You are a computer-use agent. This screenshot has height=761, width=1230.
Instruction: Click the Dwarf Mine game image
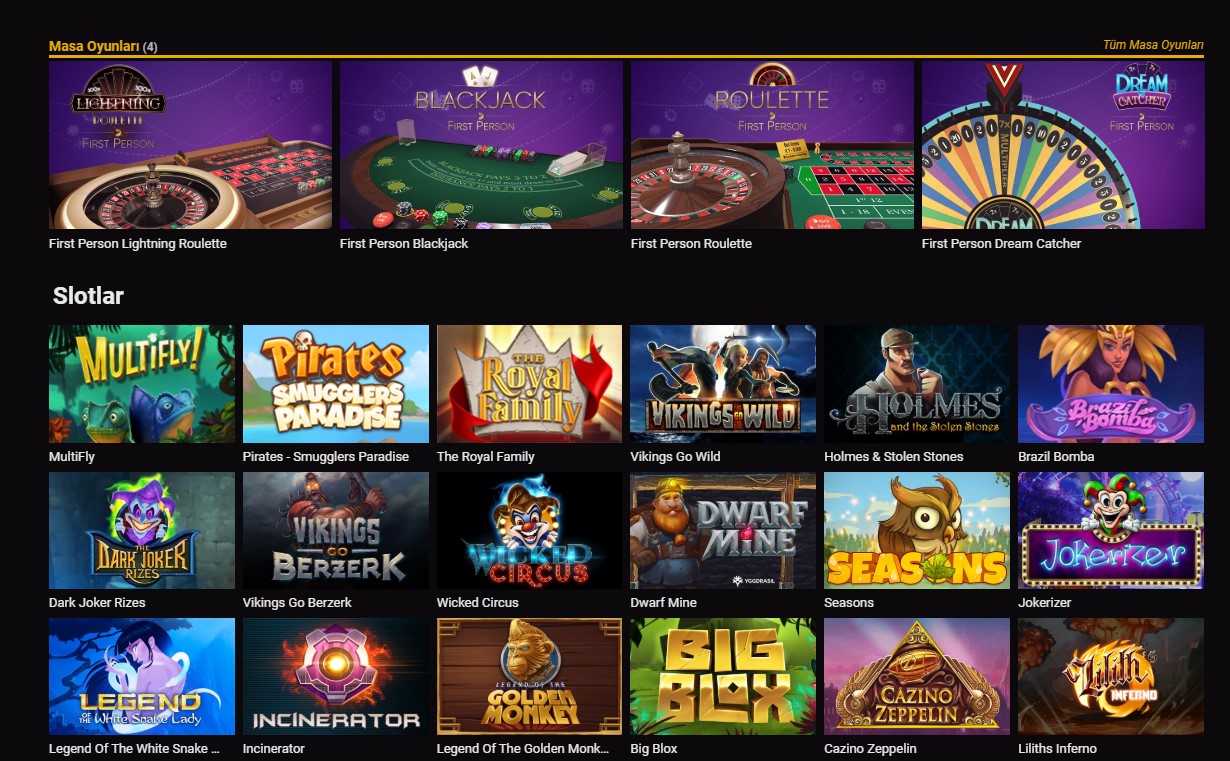coord(723,530)
